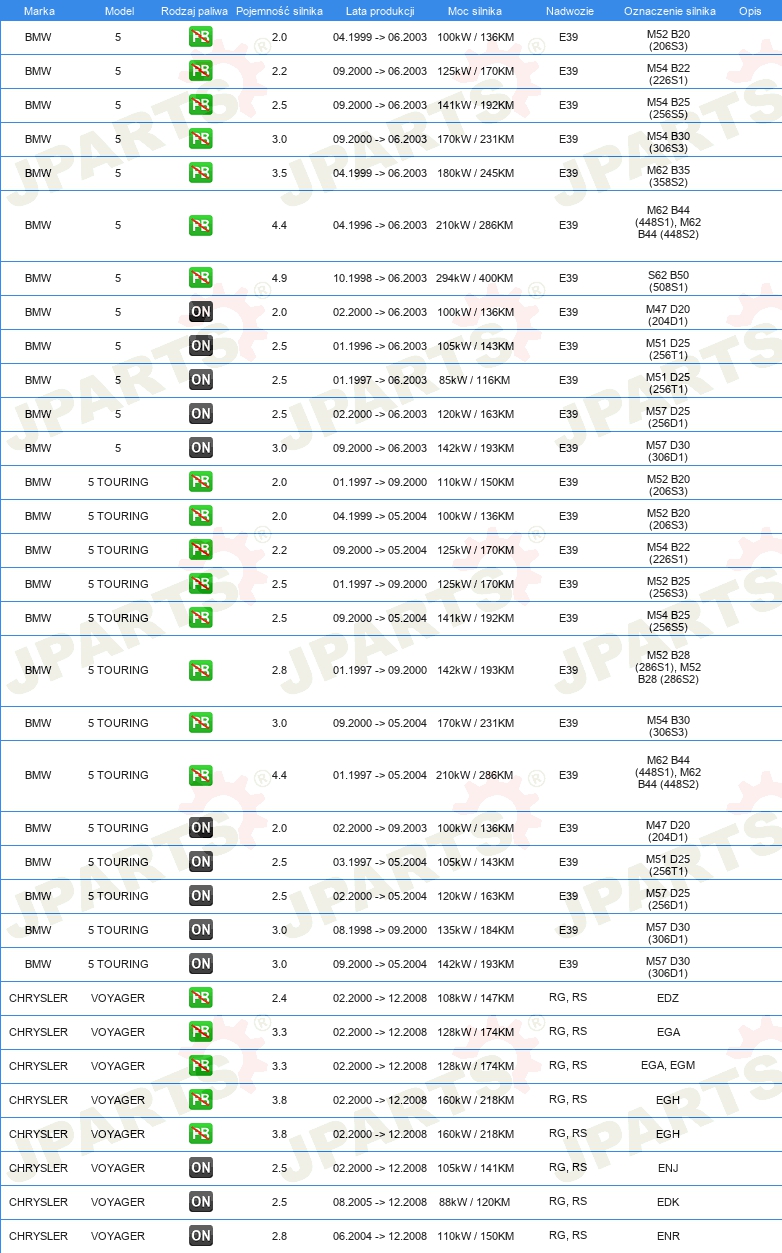Screen dimensions: 782x1253
Task: Select the 105kW / 141KM power cell
Action: pyautogui.click(x=475, y=1168)
